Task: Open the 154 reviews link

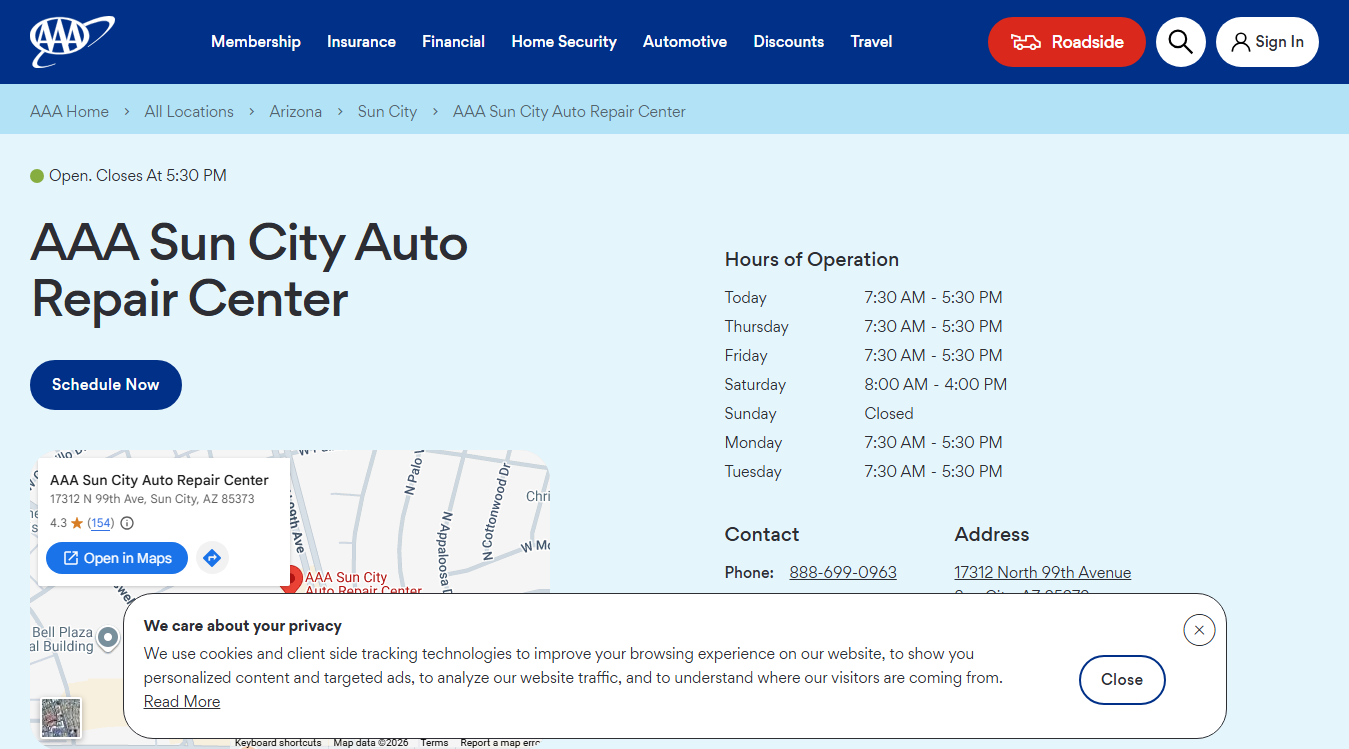Action: (100, 523)
